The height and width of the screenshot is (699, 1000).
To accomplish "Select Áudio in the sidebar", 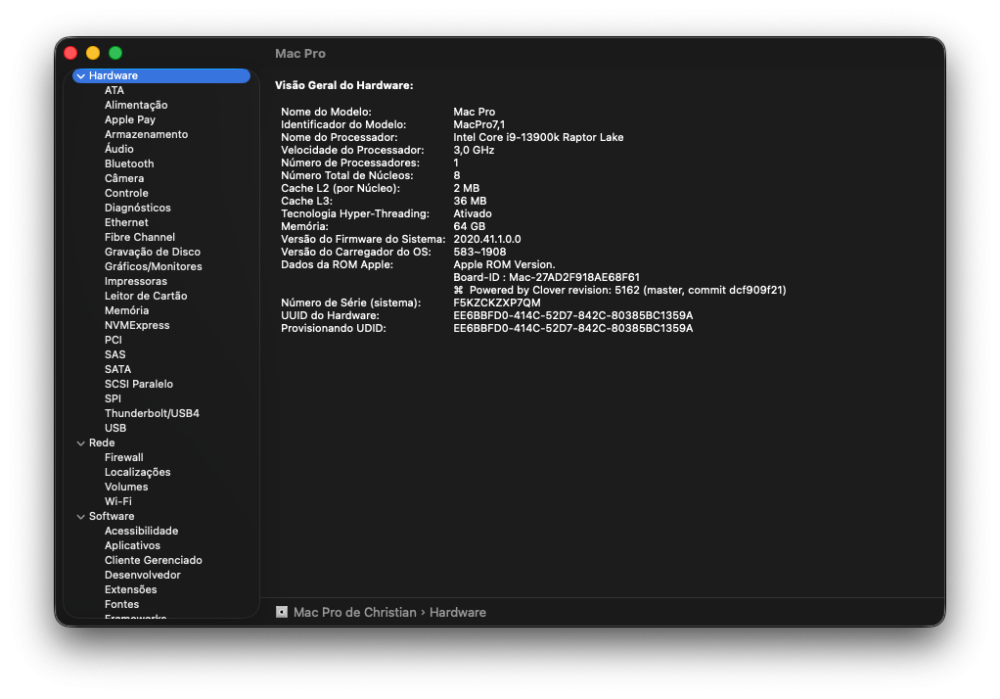I will 119,149.
